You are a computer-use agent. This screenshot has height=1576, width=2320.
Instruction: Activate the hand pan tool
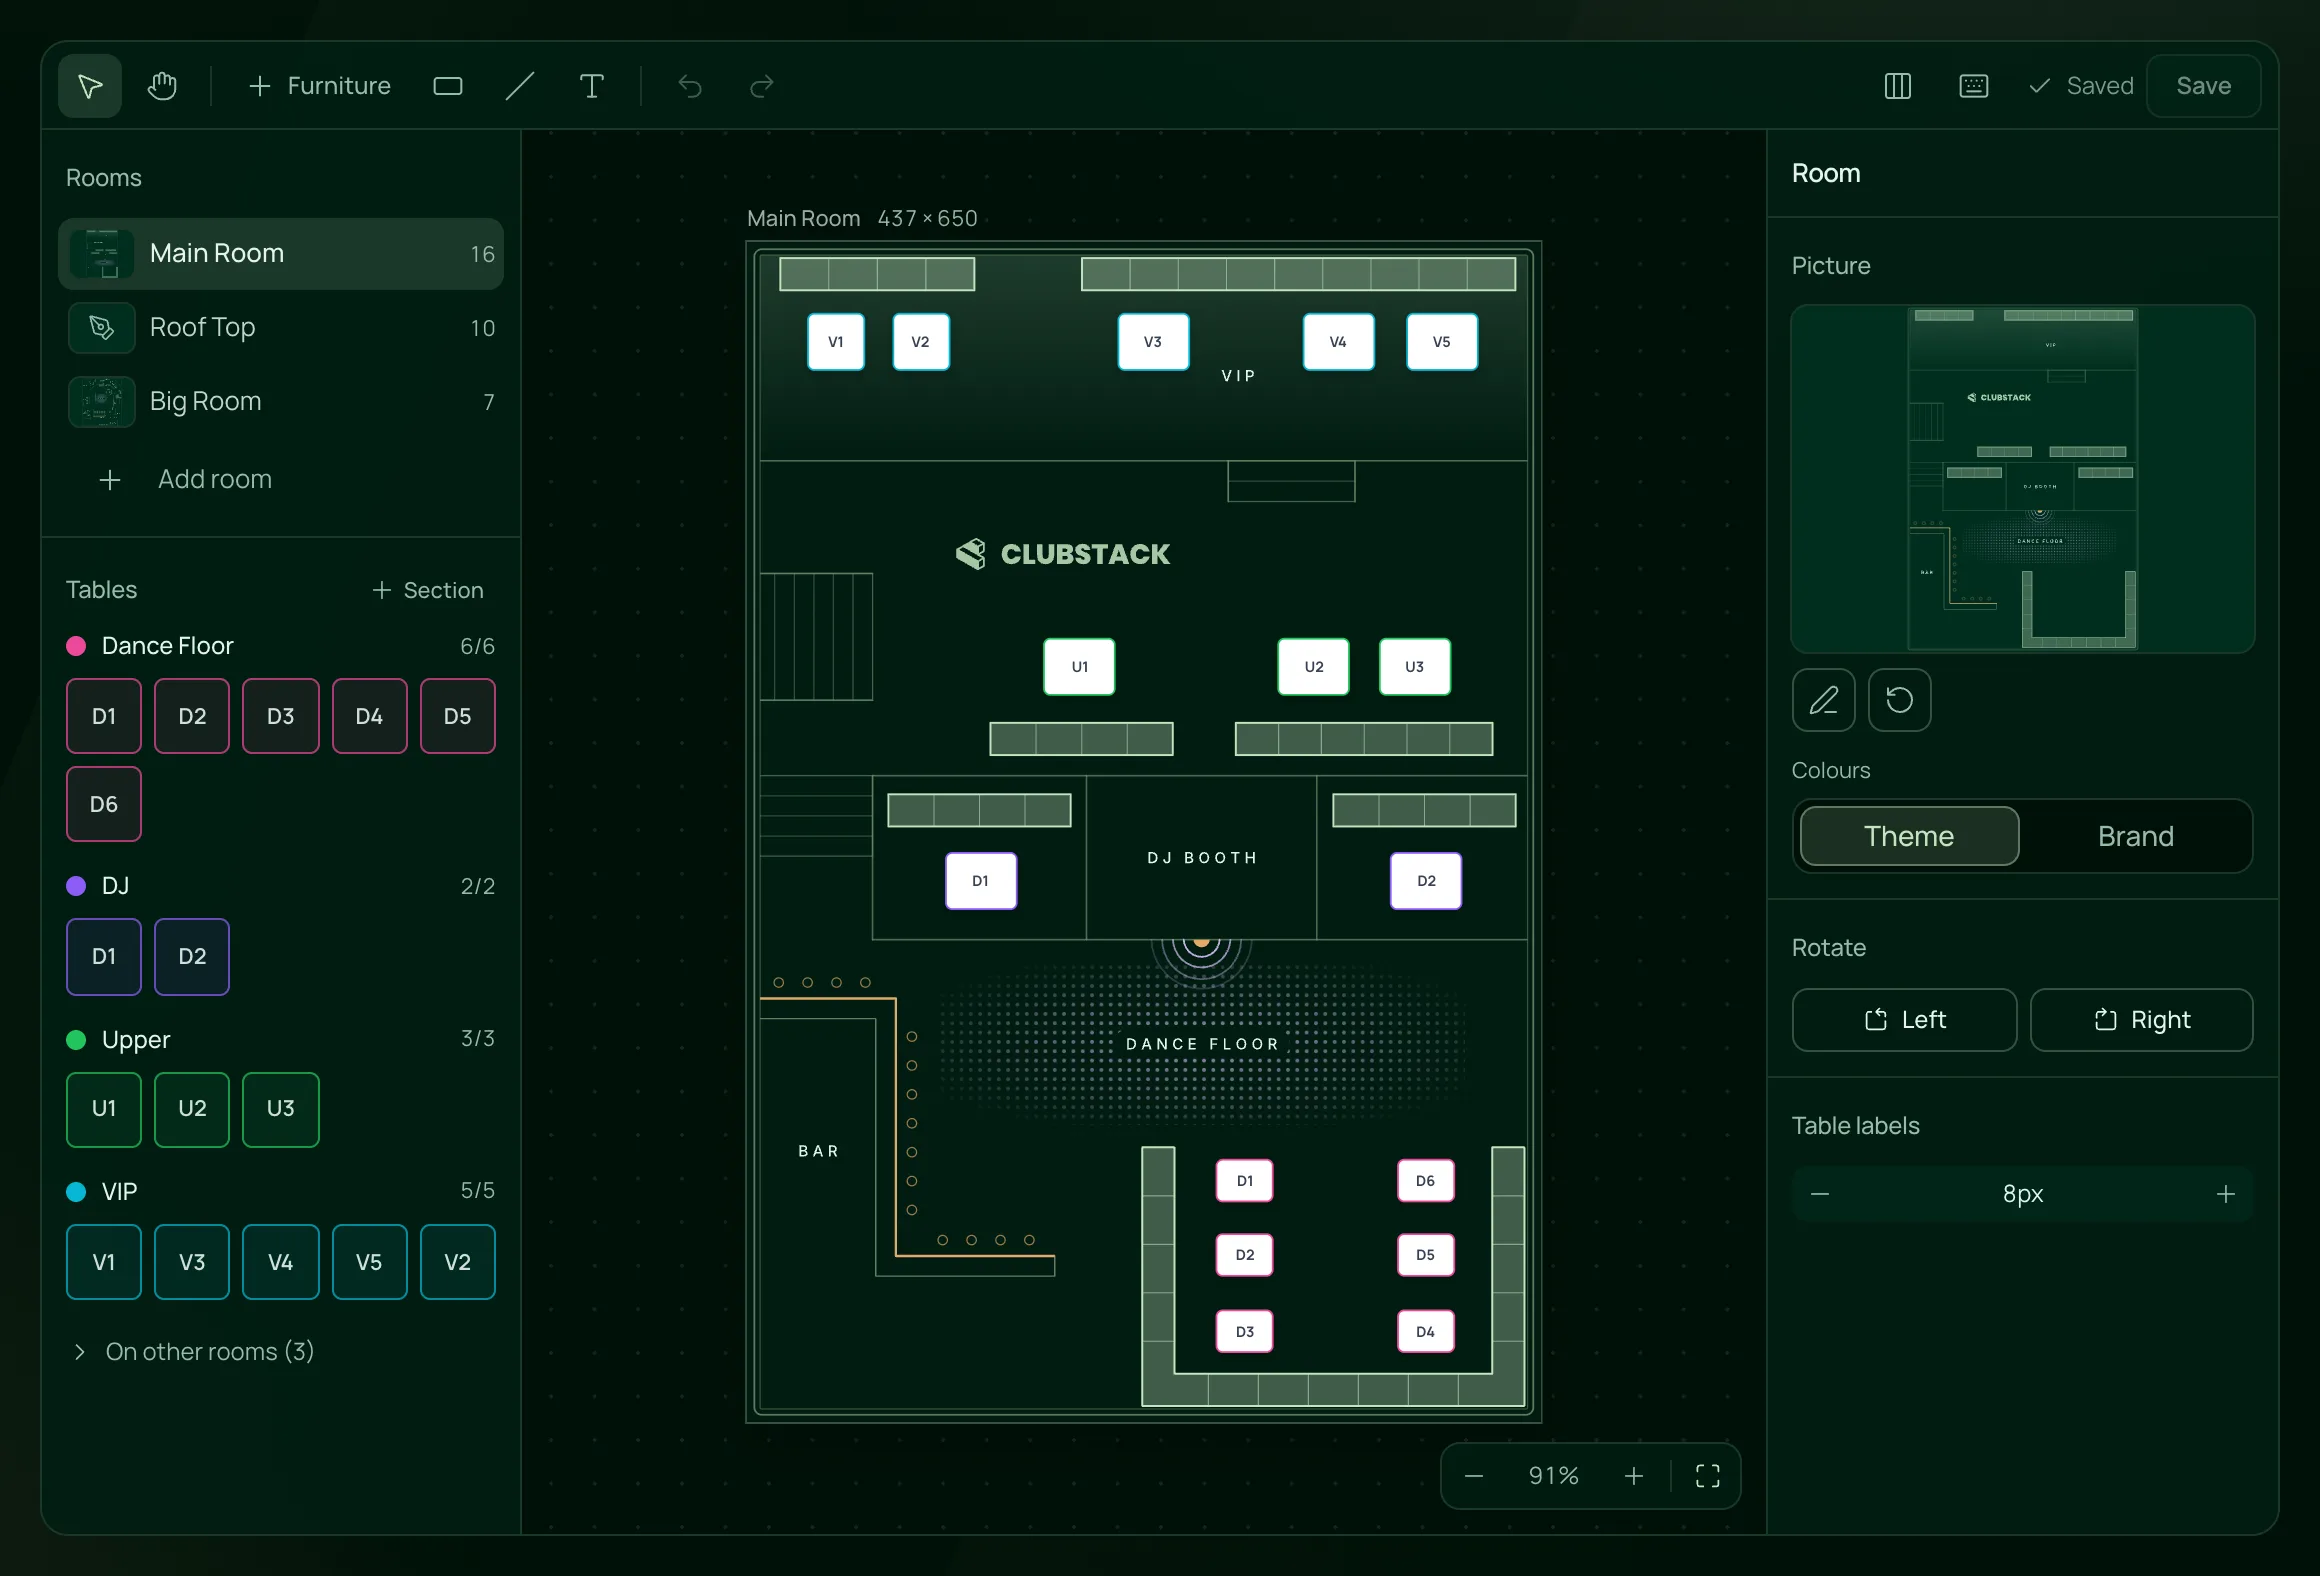click(x=162, y=86)
